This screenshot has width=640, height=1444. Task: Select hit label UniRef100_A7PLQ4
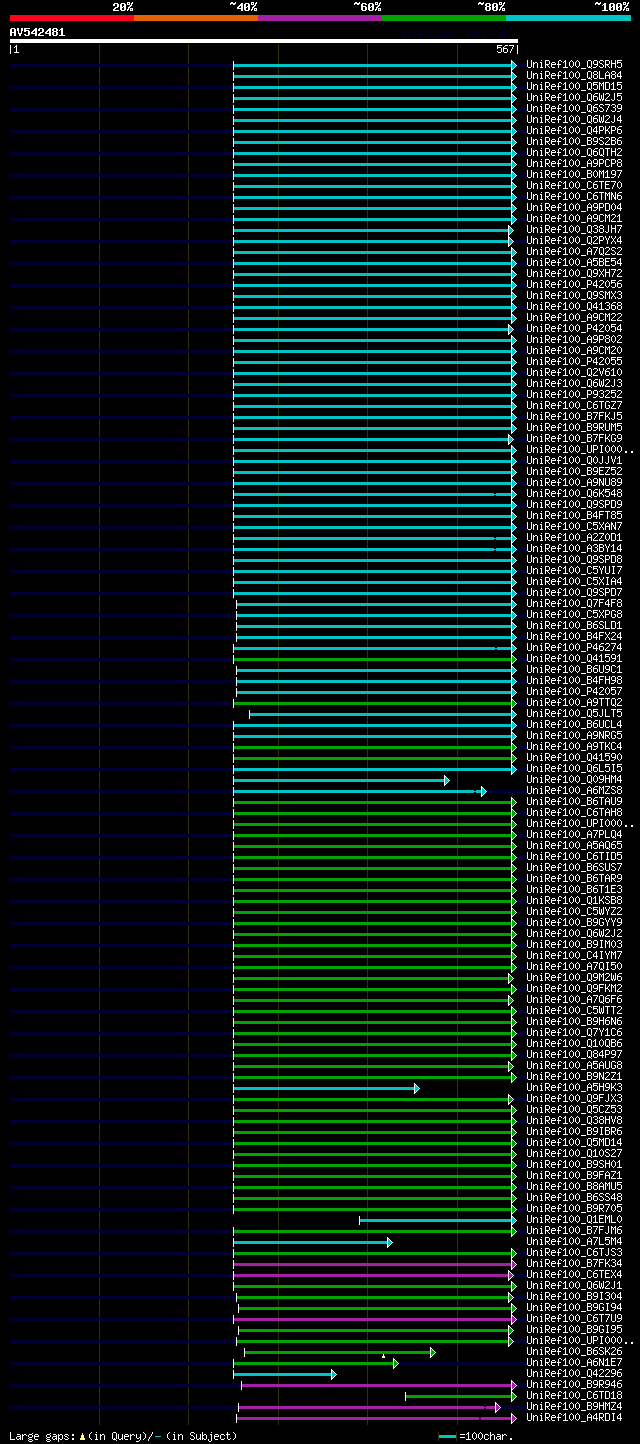(x=574, y=834)
